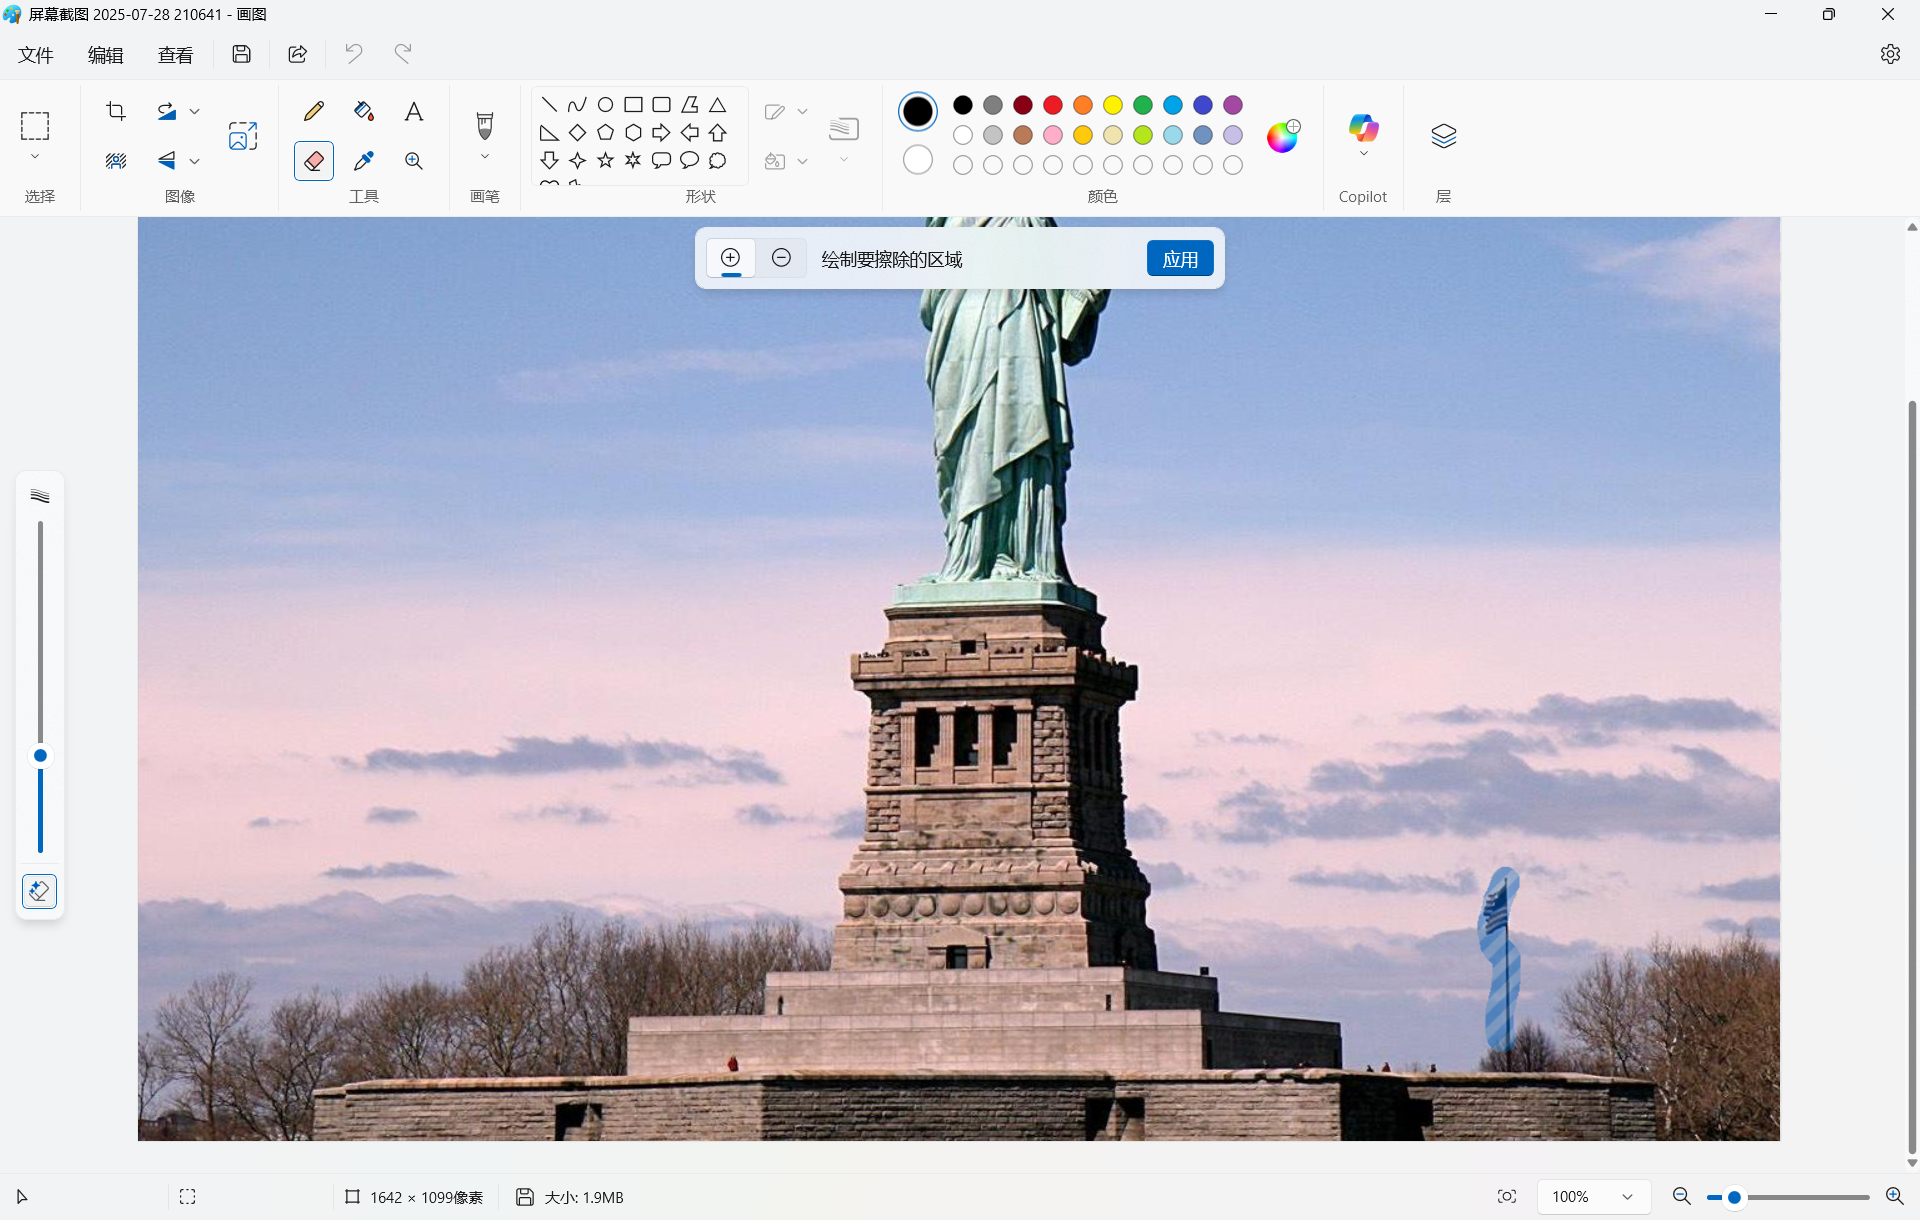Toggle the generative erase button below size slider

39,891
